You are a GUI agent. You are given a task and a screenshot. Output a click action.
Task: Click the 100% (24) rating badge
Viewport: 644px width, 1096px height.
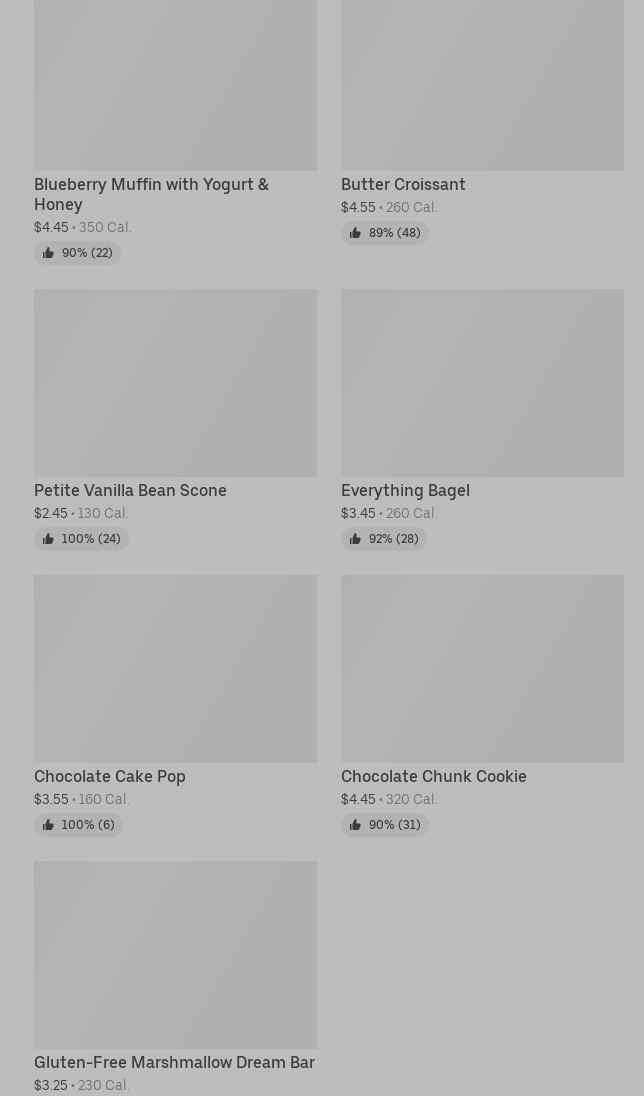click(82, 539)
